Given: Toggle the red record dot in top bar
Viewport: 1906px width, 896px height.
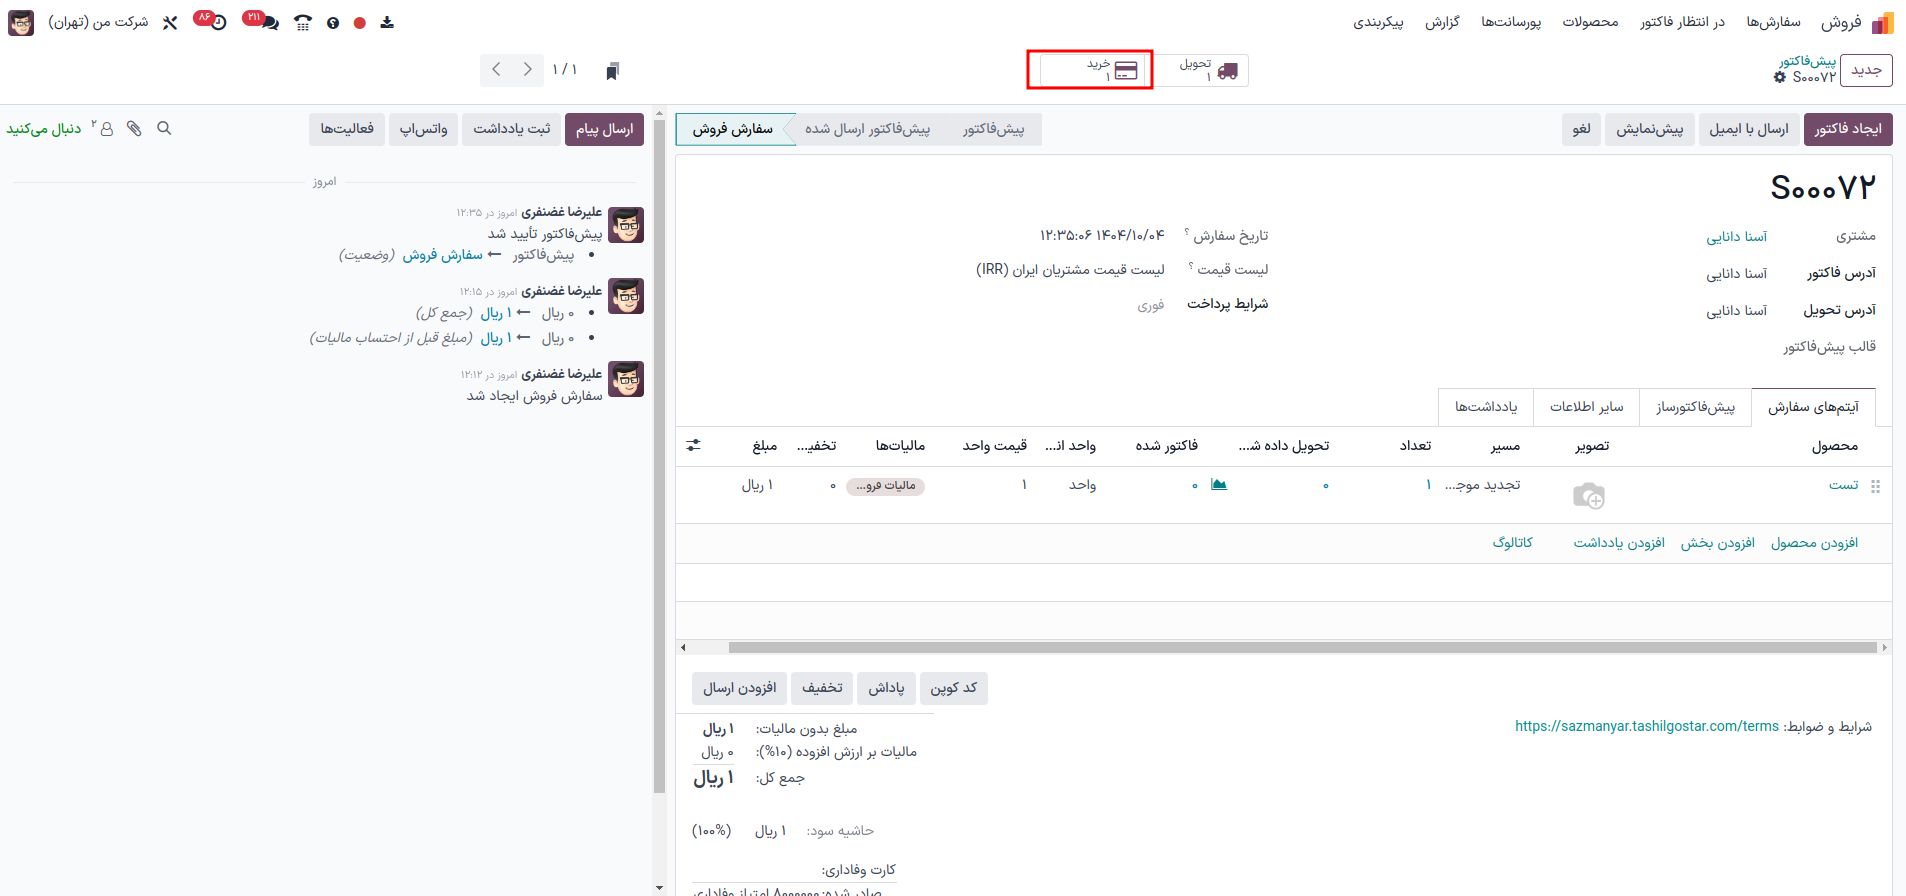Looking at the screenshot, I should [360, 23].
